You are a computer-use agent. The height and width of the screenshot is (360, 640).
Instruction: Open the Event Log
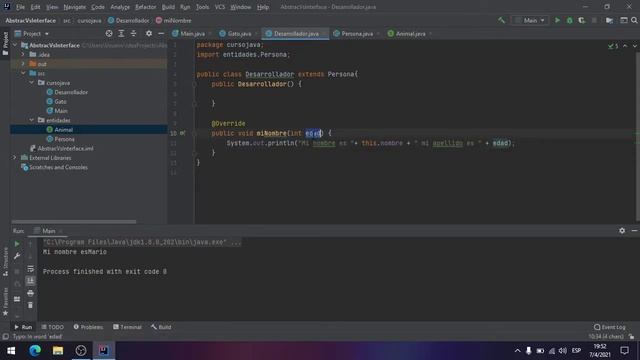[609, 327]
